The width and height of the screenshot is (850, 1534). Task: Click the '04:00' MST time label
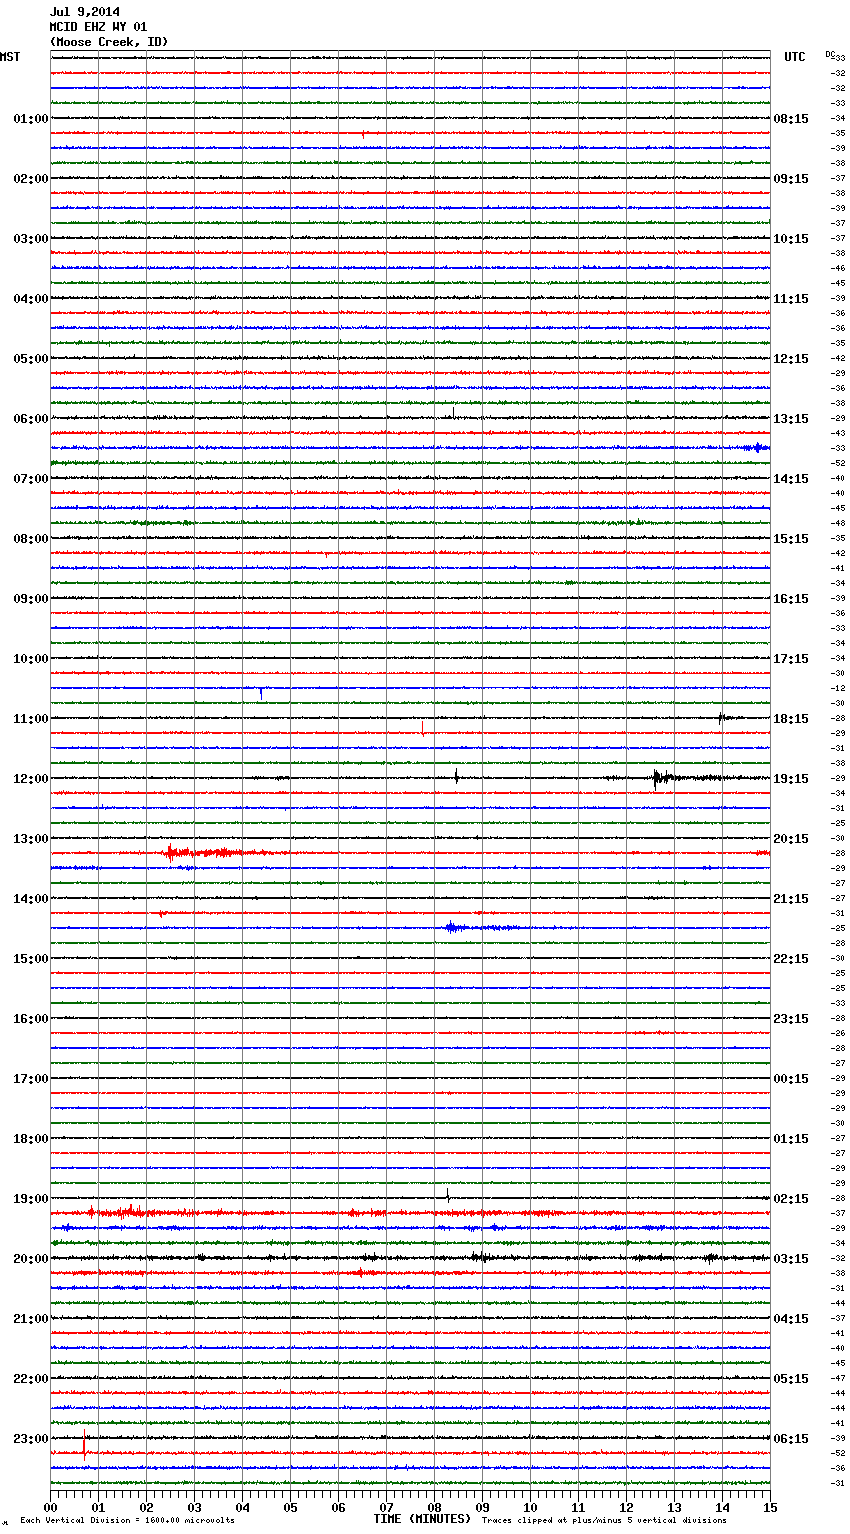coord(31,299)
